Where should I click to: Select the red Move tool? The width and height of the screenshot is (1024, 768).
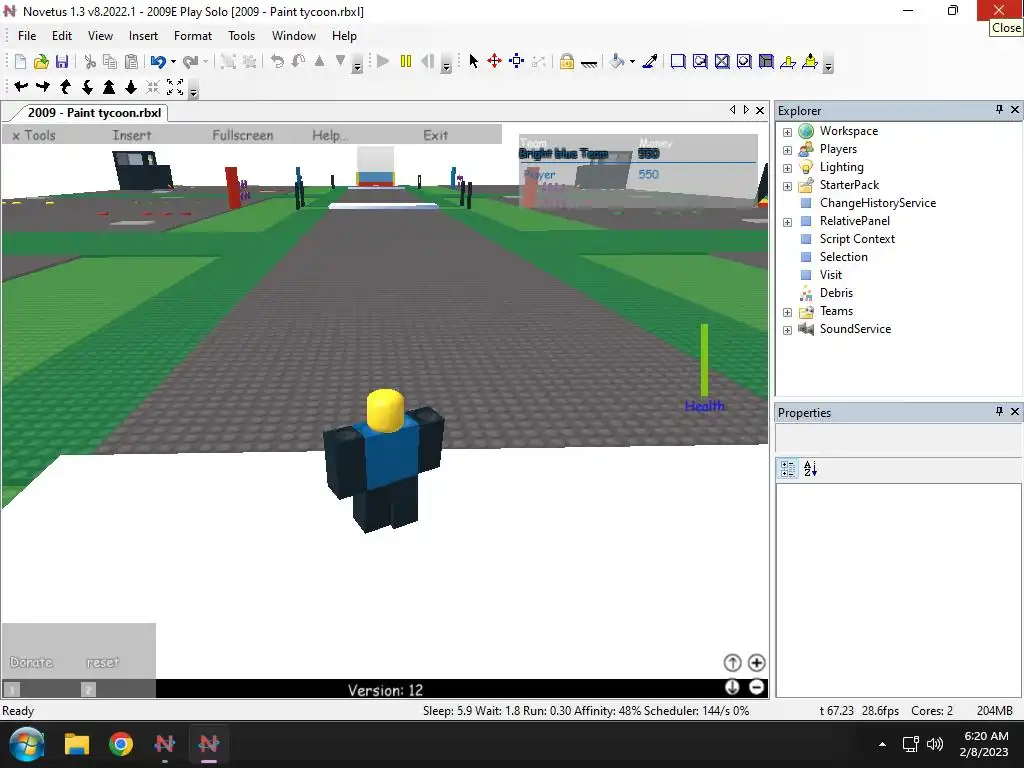[494, 61]
